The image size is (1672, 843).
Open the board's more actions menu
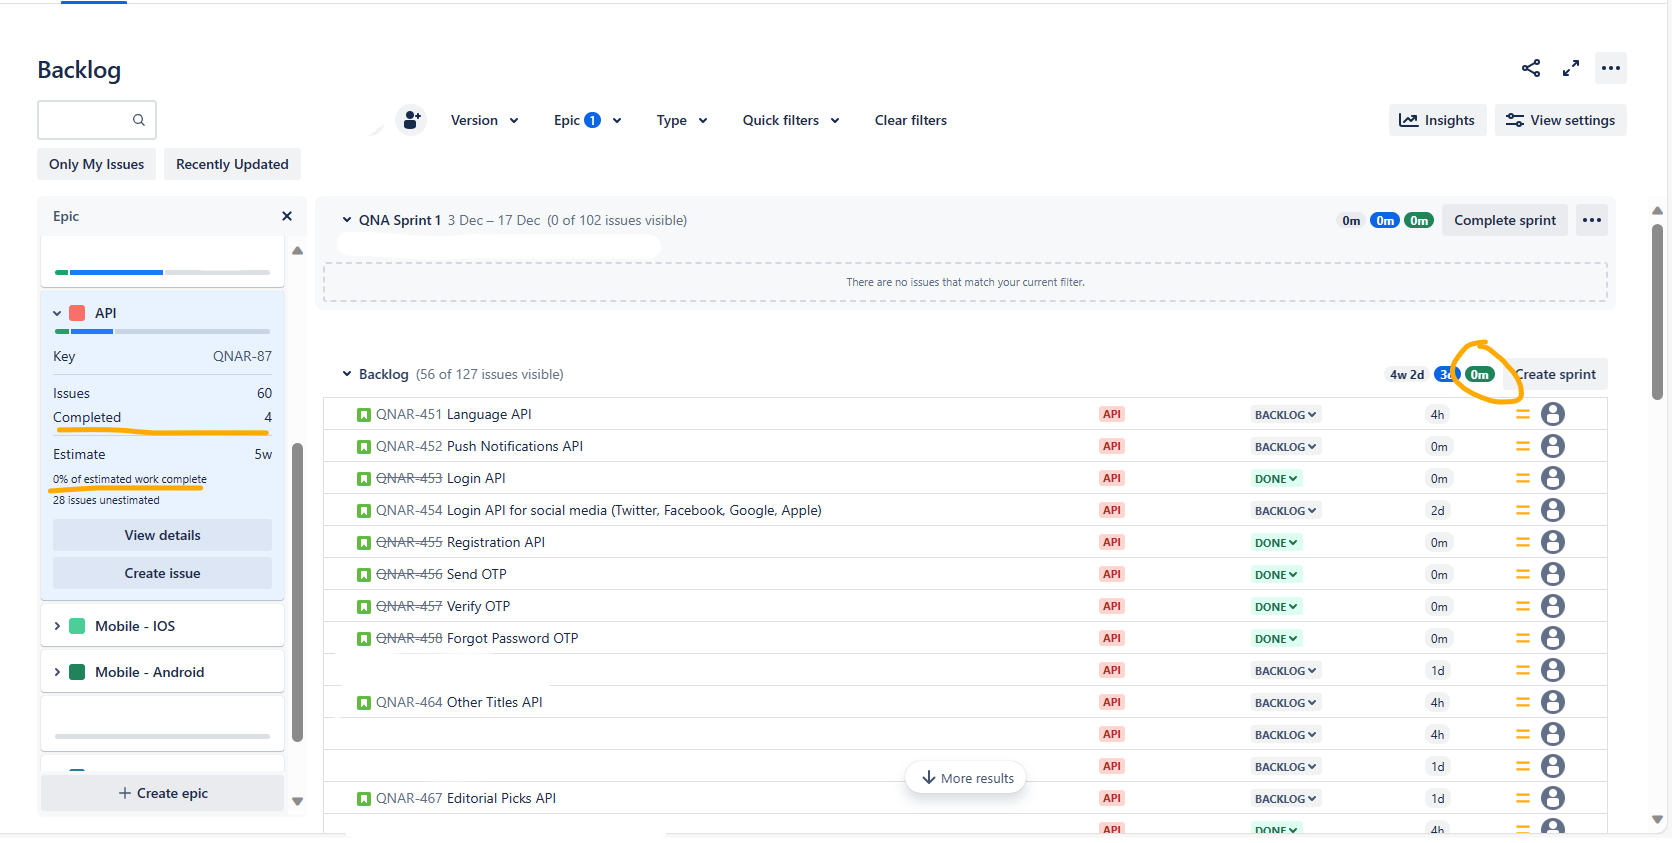pyautogui.click(x=1611, y=68)
